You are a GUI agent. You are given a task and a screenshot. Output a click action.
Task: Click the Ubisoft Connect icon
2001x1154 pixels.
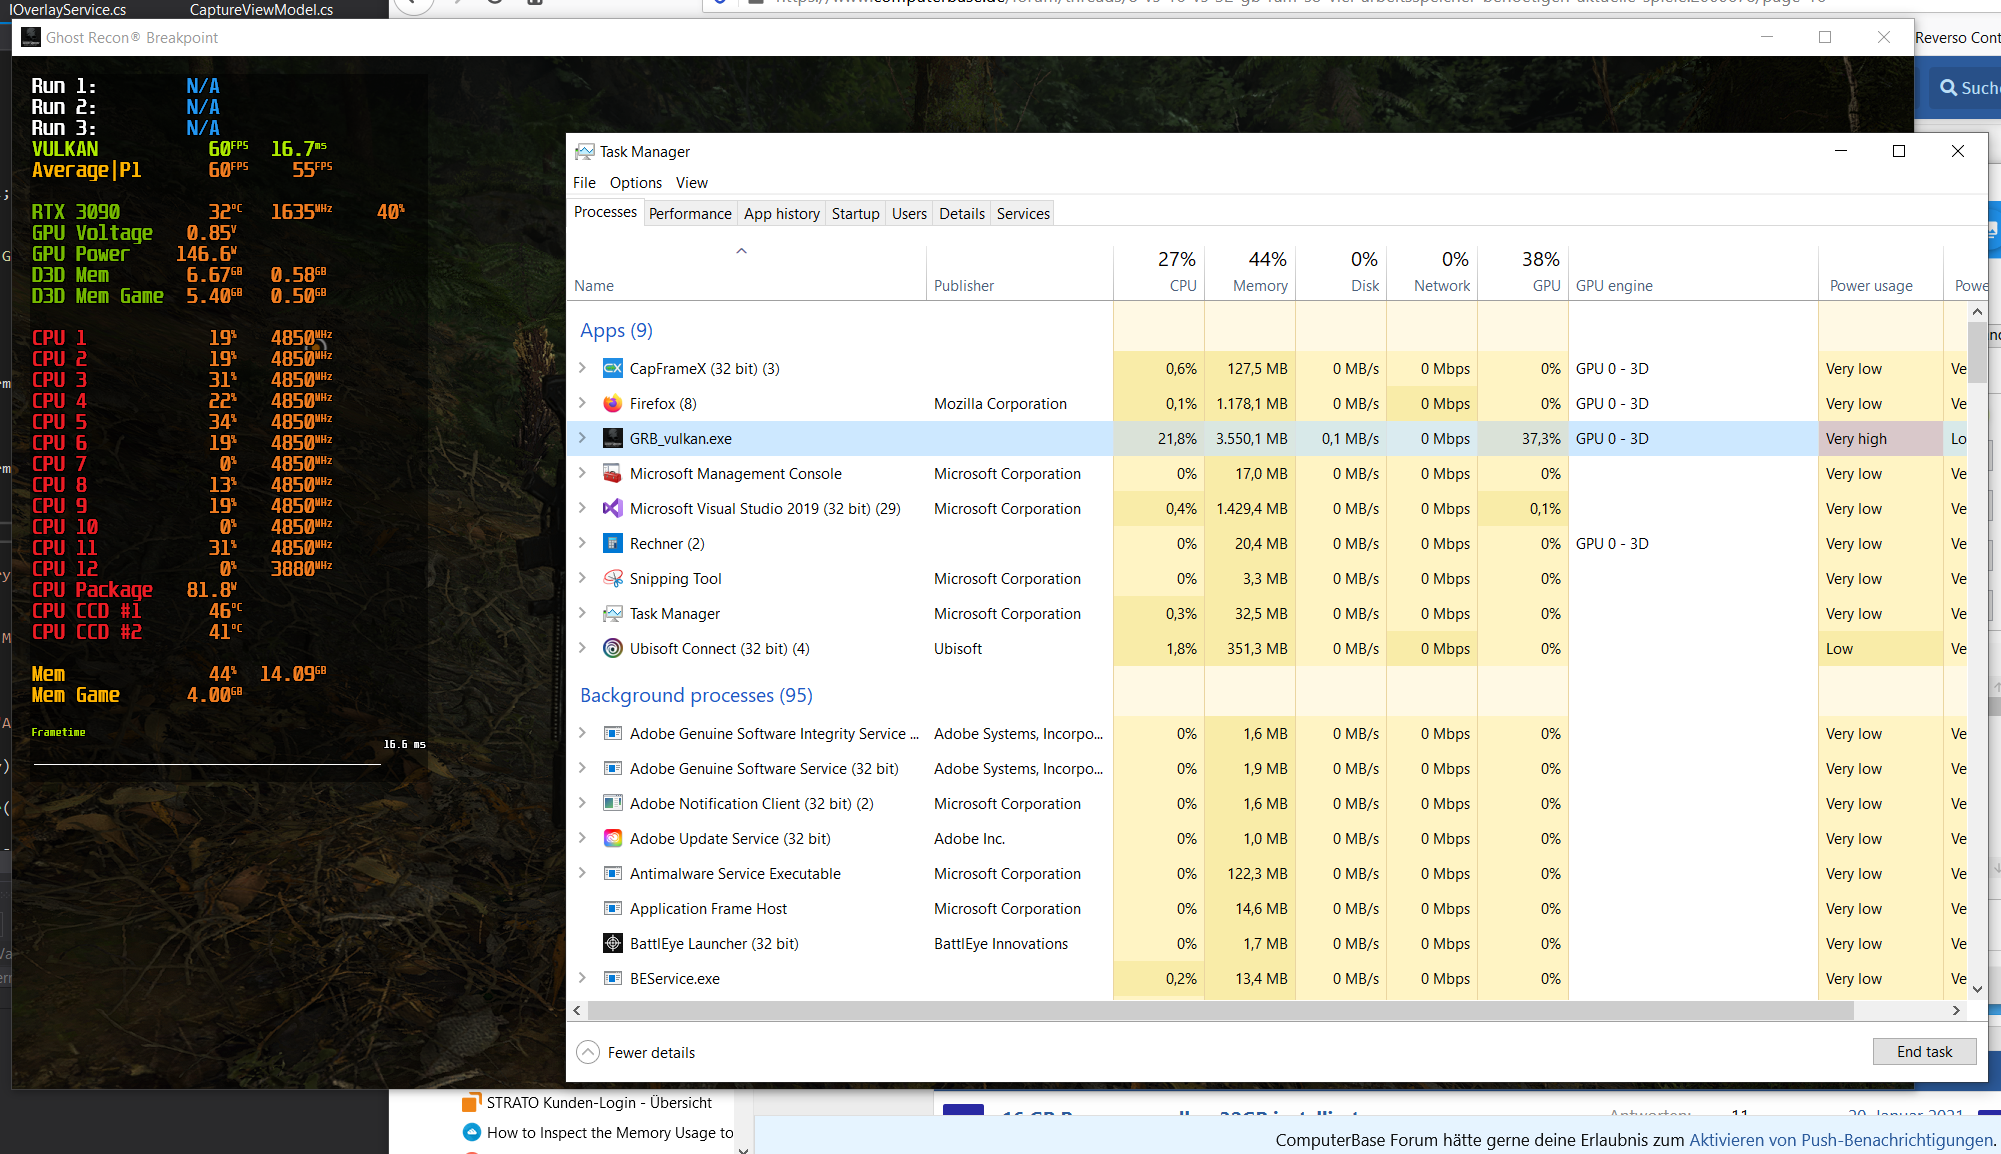[x=613, y=649]
